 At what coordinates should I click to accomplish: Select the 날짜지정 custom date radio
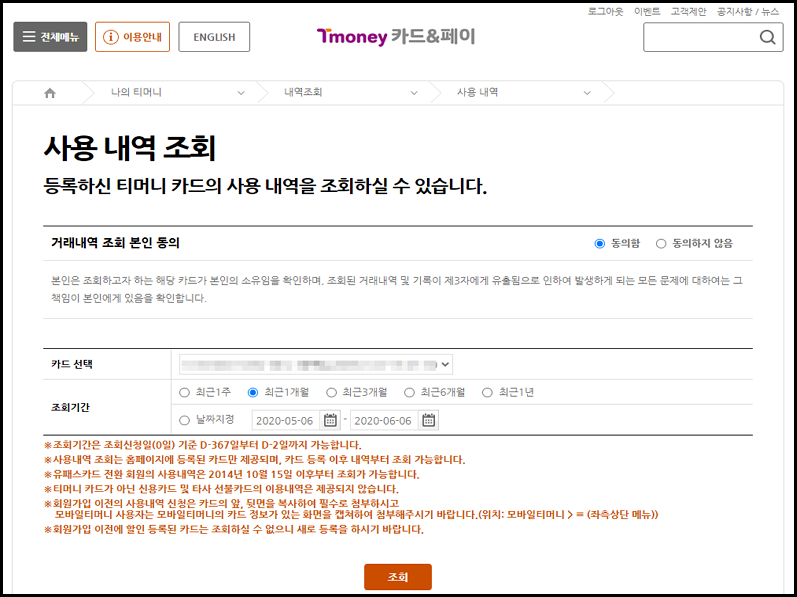click(x=184, y=420)
